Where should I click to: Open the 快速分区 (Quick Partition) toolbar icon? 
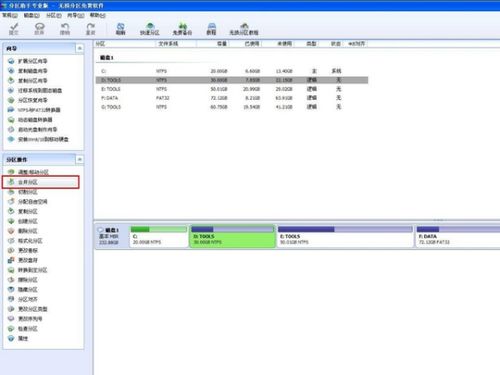coord(150,29)
